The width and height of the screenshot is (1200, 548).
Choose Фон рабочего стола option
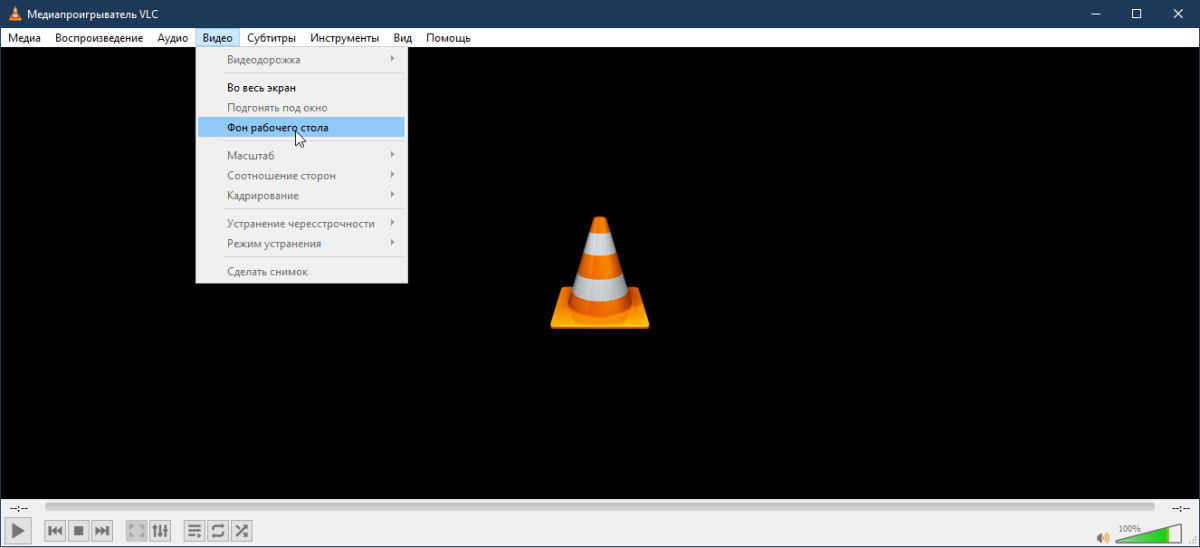tap(302, 127)
